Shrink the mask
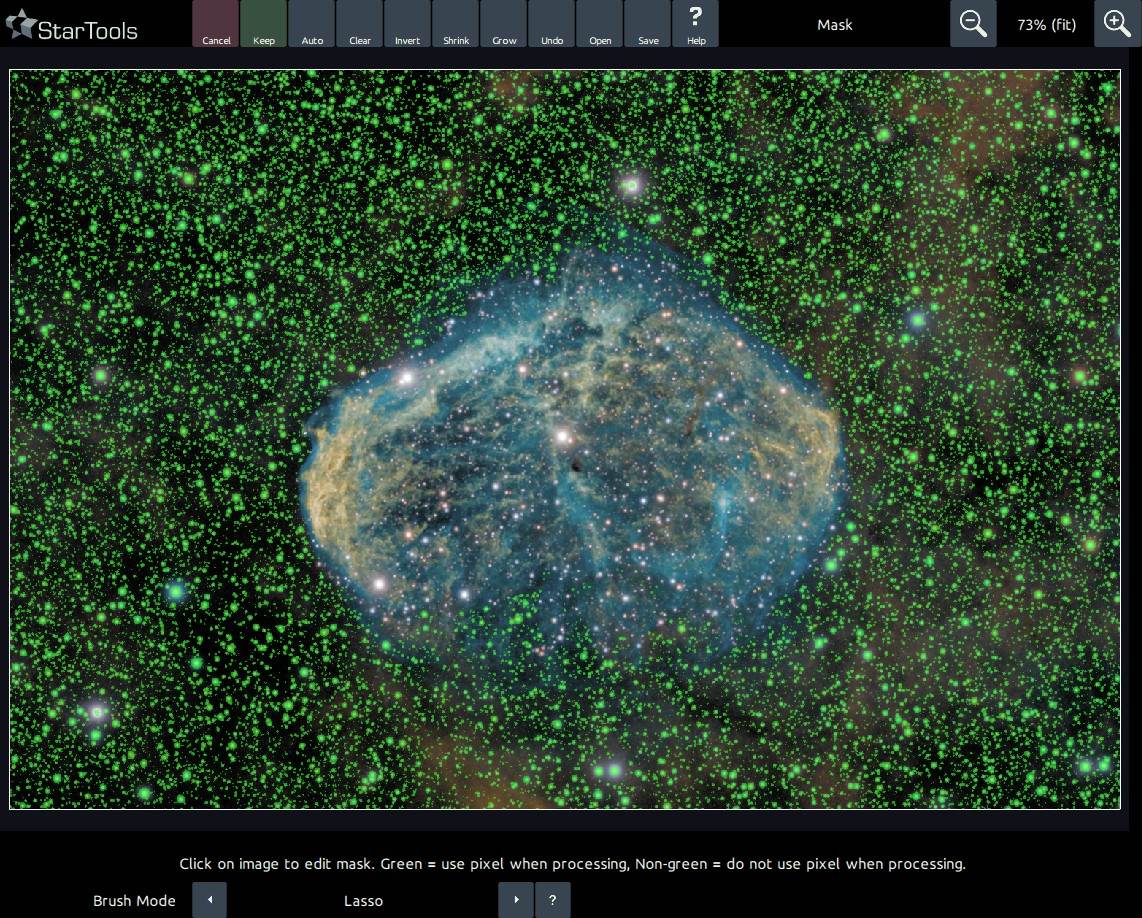Image resolution: width=1142 pixels, height=918 pixels. coord(456,24)
